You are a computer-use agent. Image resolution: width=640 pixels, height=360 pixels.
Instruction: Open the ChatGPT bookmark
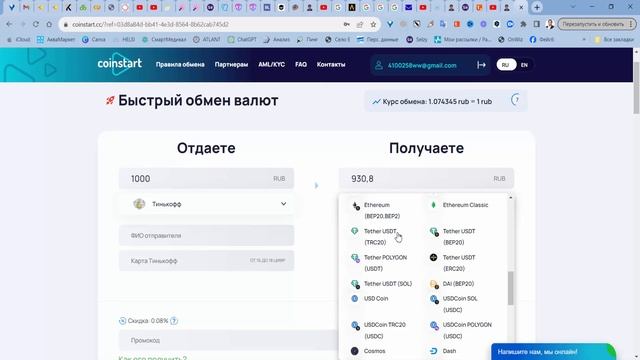tap(242, 40)
